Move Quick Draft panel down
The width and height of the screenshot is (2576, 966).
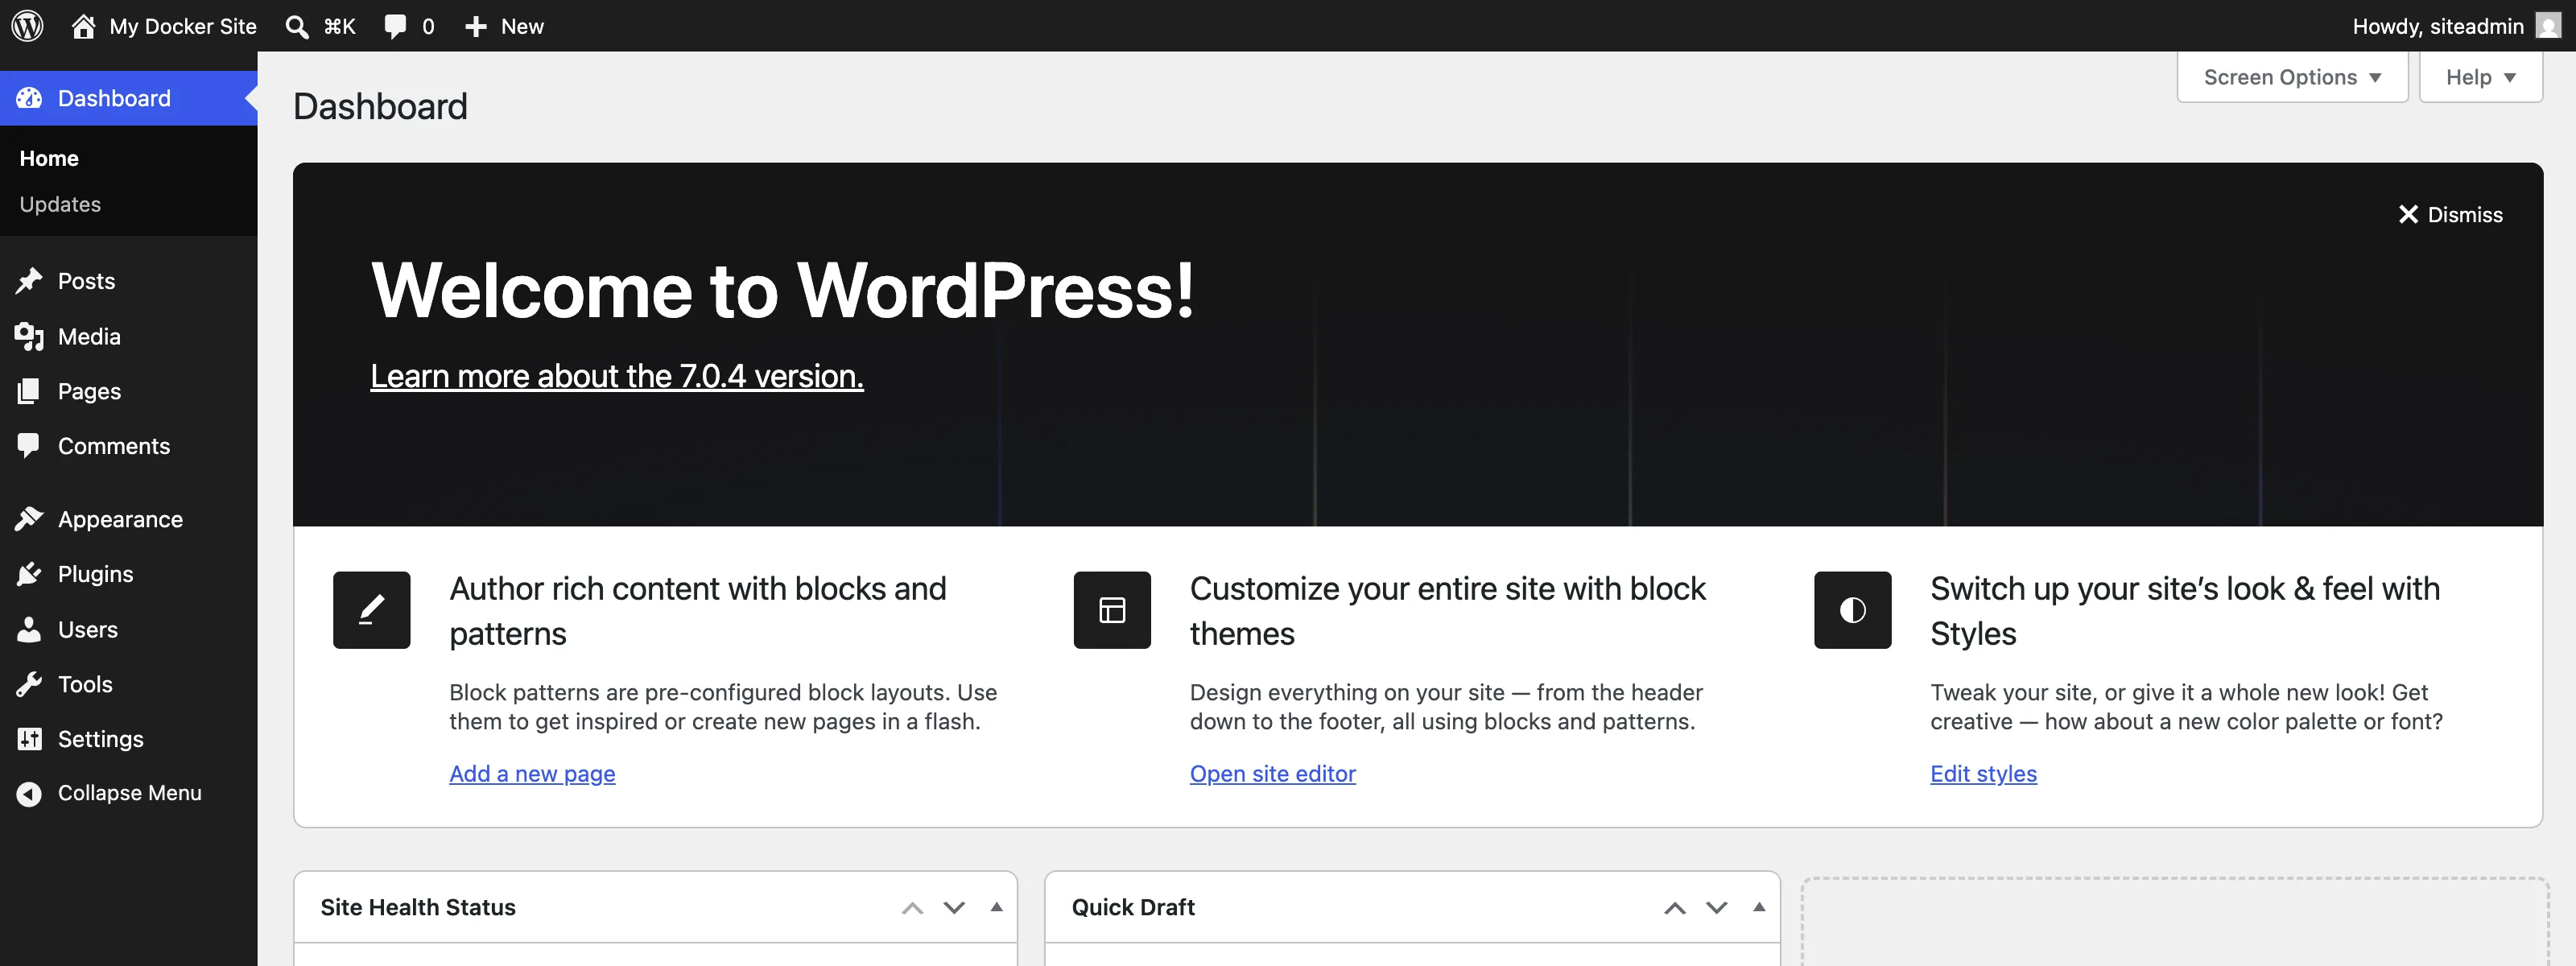tap(1716, 908)
